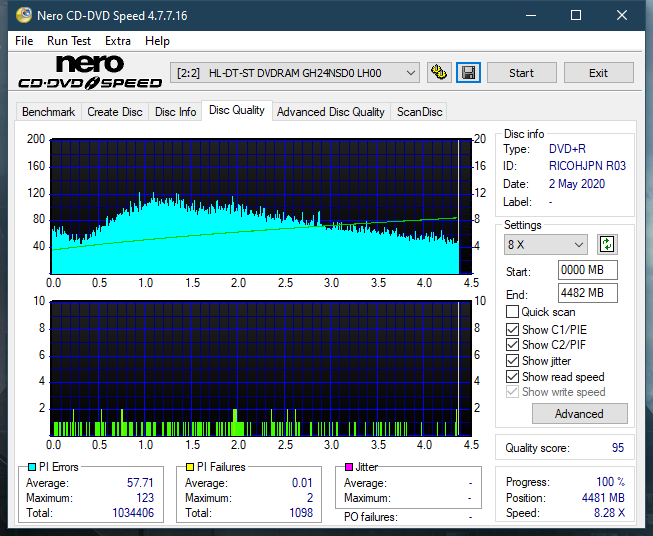Open the Advanced Disc Quality tab
Viewport: 653px width, 536px height.
coord(331,112)
